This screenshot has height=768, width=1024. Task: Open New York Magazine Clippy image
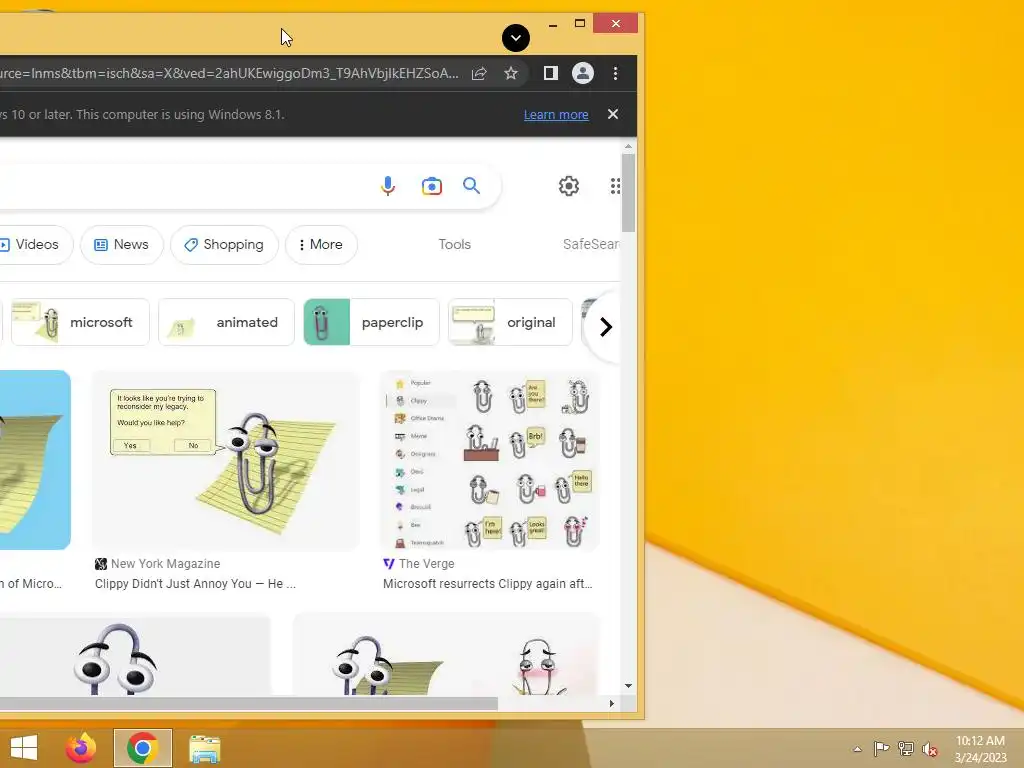tap(225, 460)
